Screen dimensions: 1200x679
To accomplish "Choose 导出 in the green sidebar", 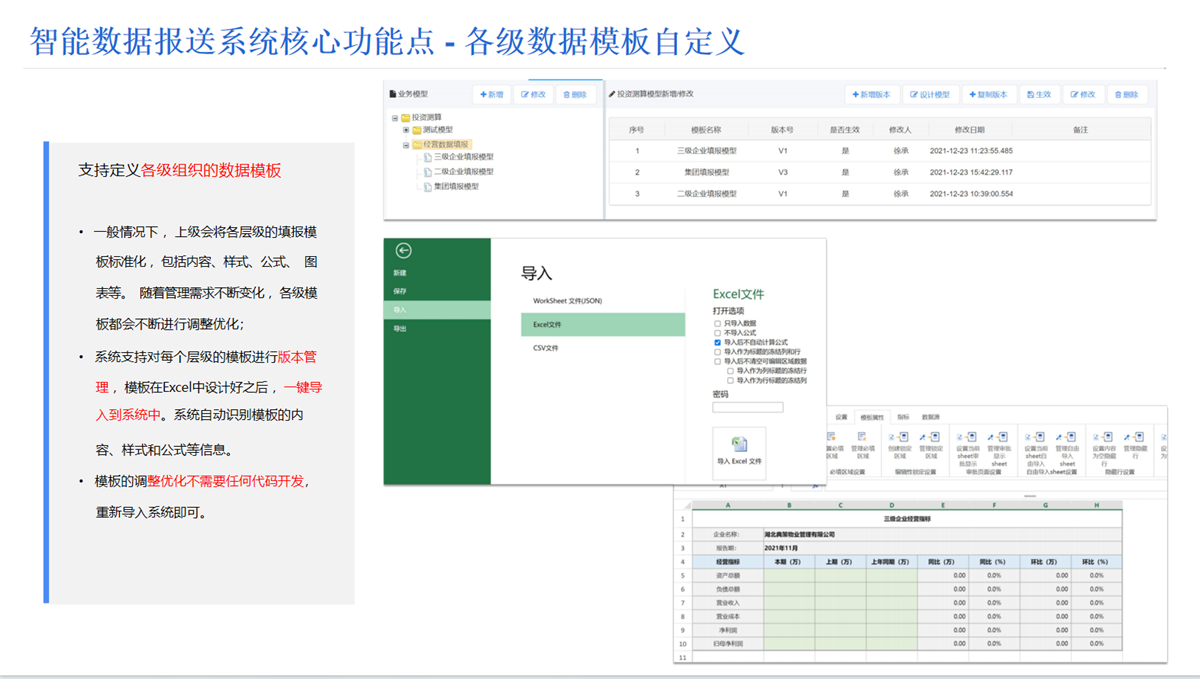I will click(437, 328).
